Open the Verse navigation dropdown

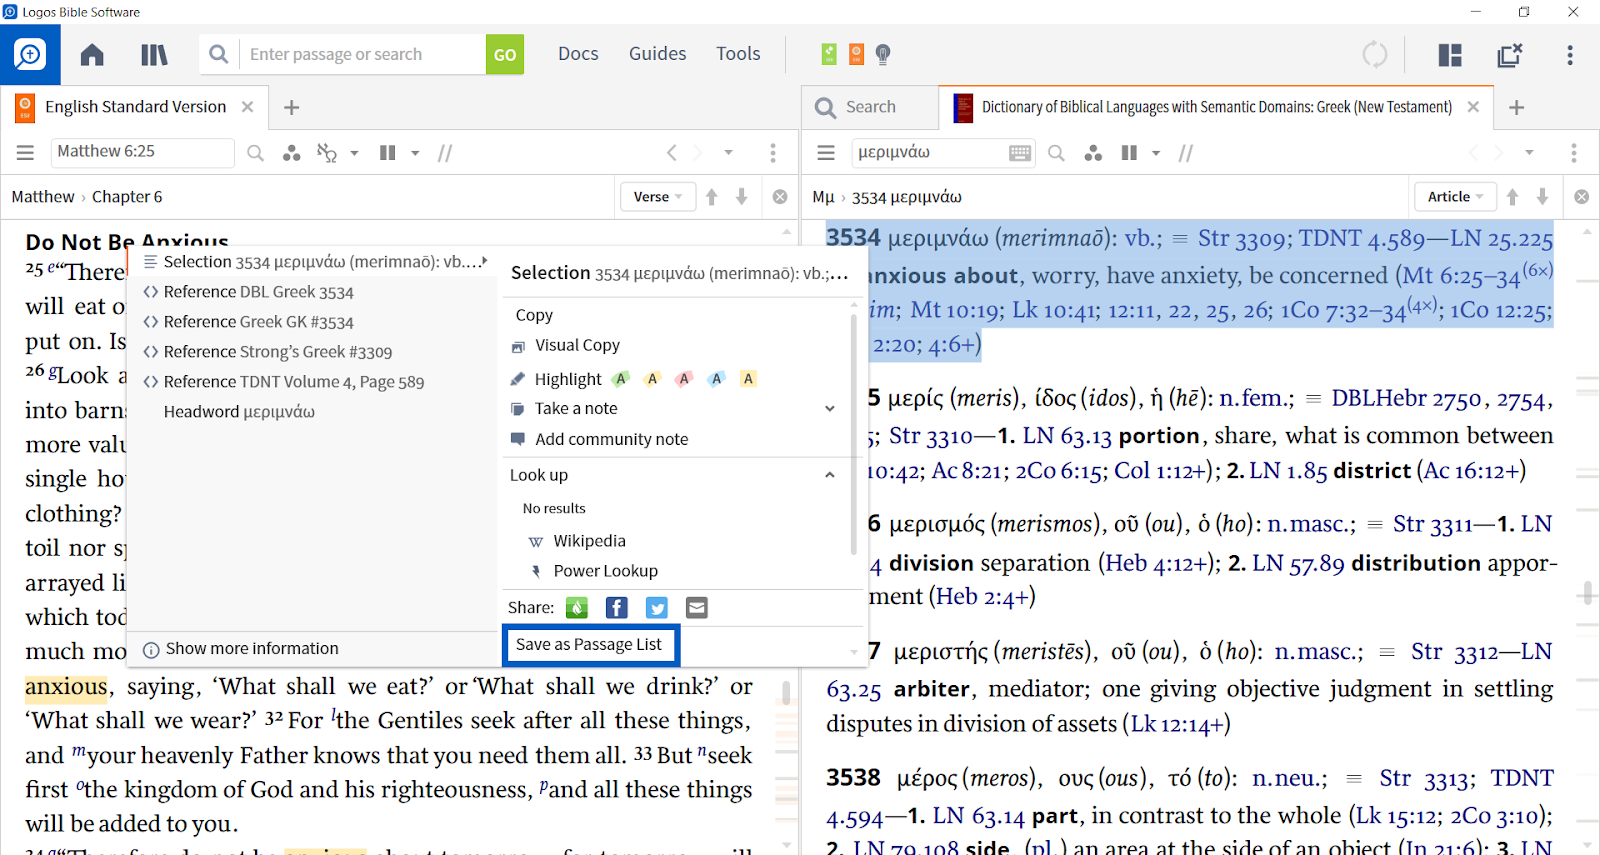(657, 197)
